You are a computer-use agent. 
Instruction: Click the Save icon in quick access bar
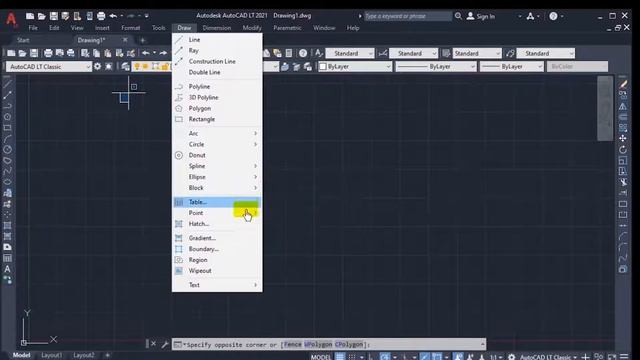coord(53,16)
